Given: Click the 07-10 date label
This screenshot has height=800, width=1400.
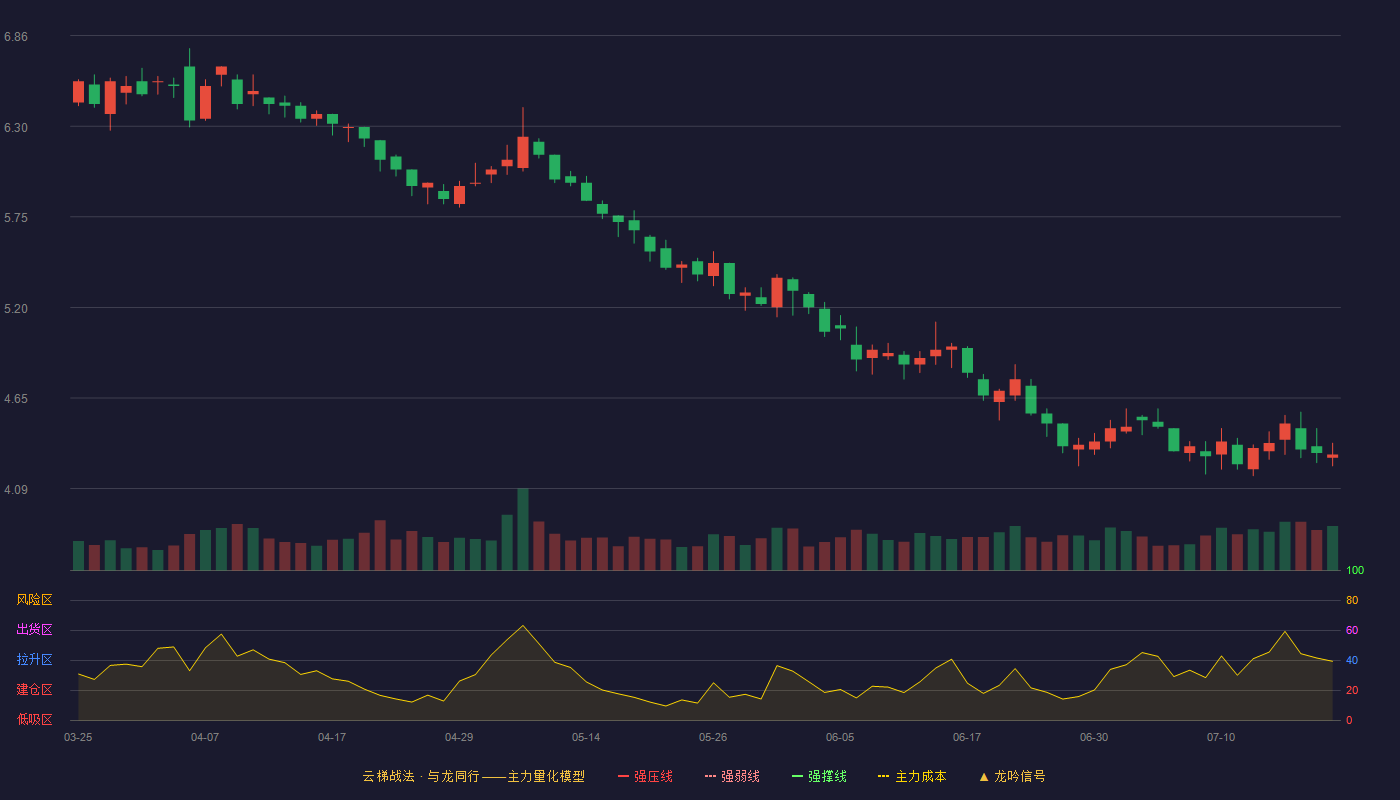Looking at the screenshot, I should tap(1221, 737).
